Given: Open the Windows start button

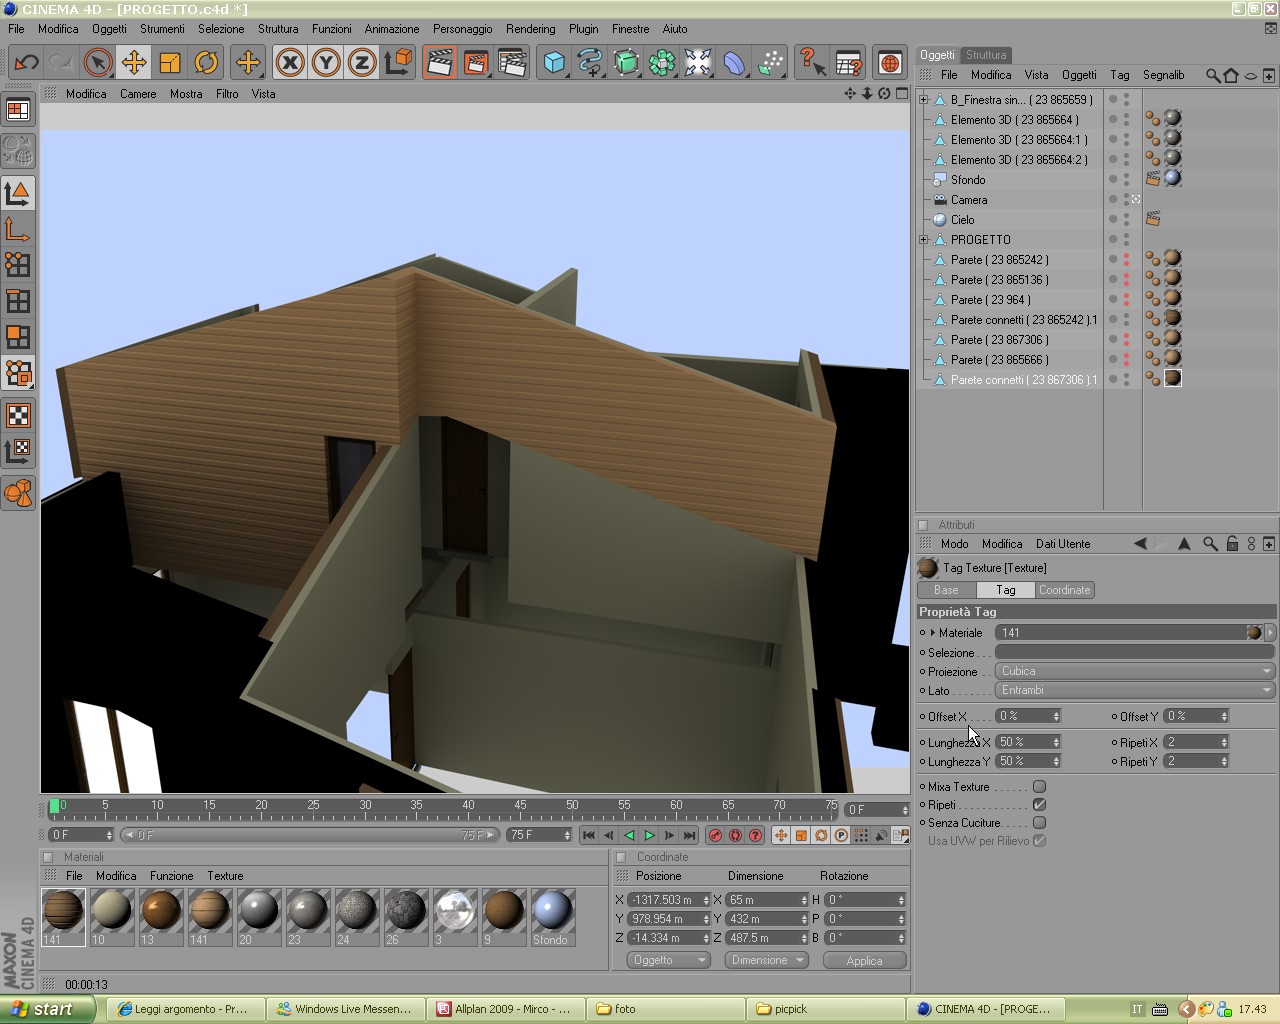Looking at the screenshot, I should coord(48,1009).
